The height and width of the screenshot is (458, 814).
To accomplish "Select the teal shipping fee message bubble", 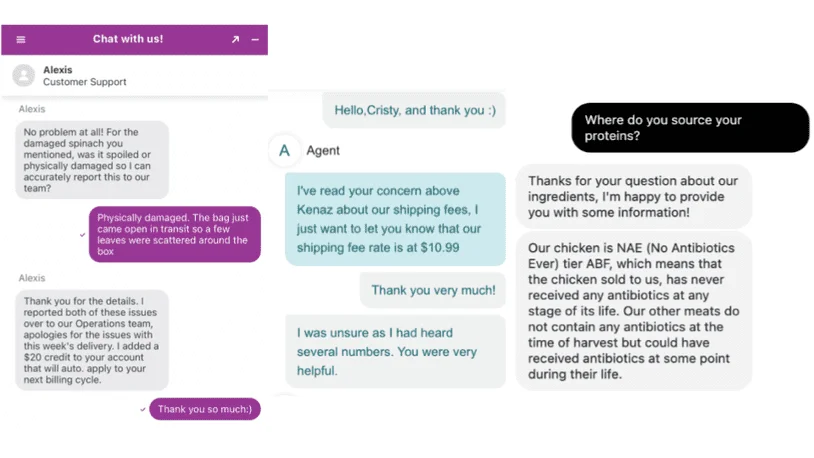I will point(394,219).
